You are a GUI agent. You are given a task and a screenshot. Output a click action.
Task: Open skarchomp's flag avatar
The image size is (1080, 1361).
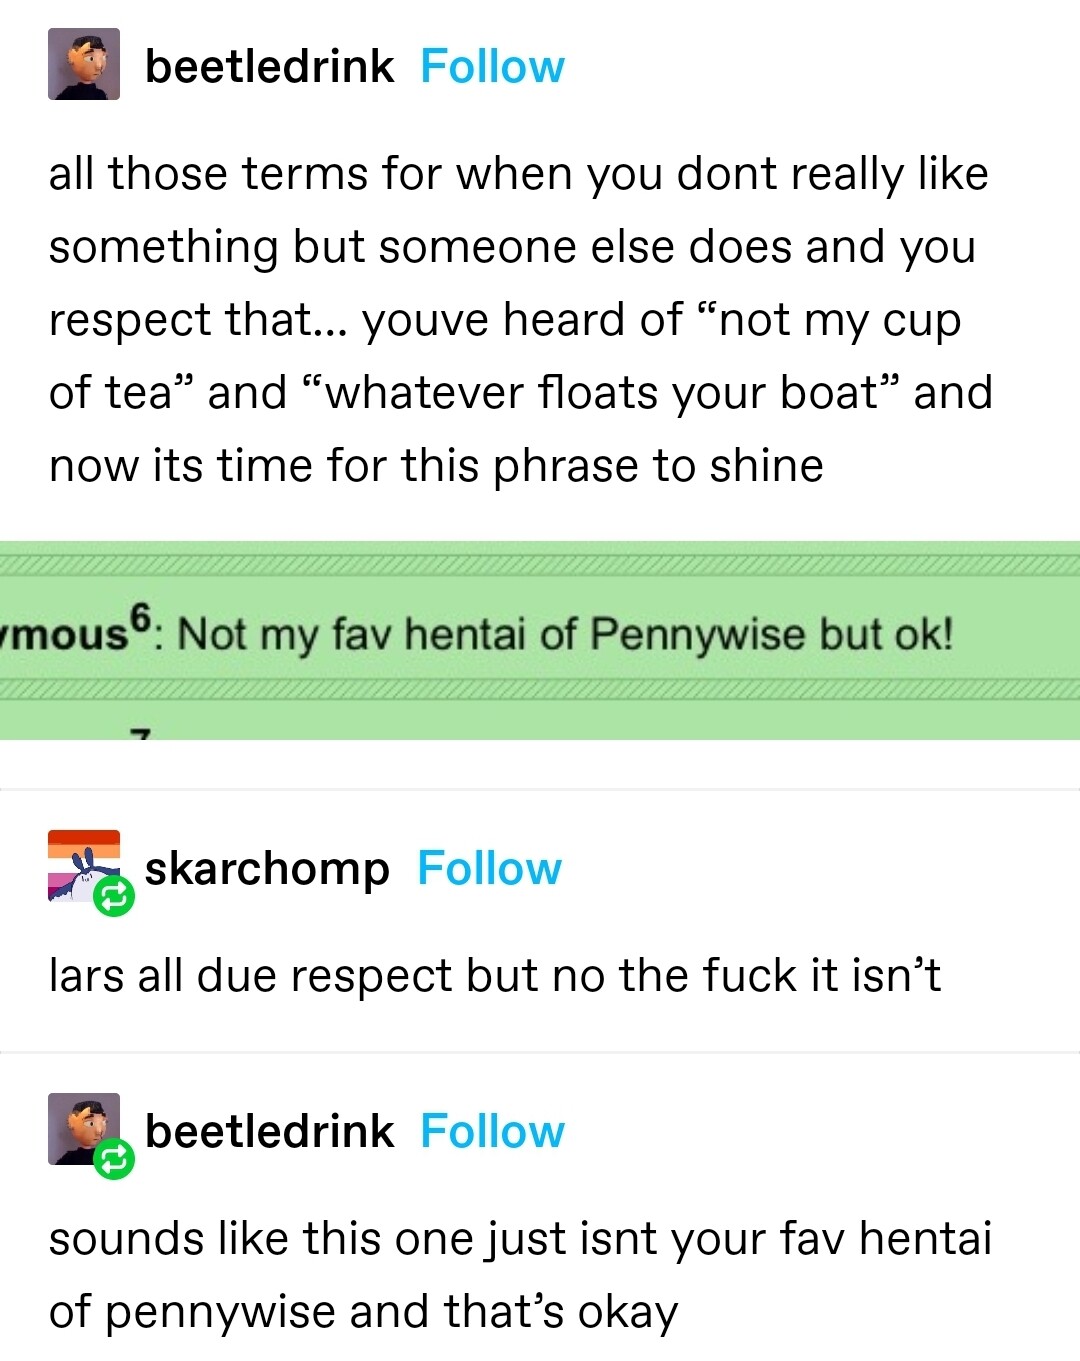click(x=80, y=862)
